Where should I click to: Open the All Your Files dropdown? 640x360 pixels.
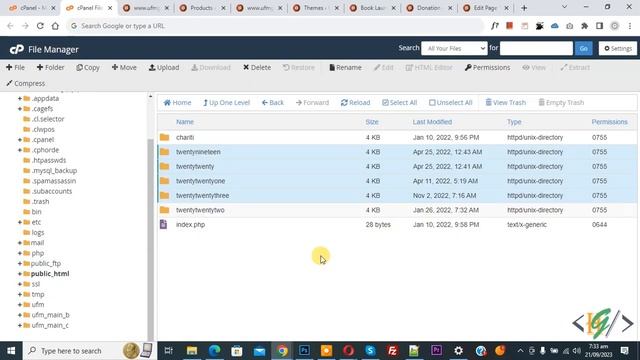tap(454, 48)
